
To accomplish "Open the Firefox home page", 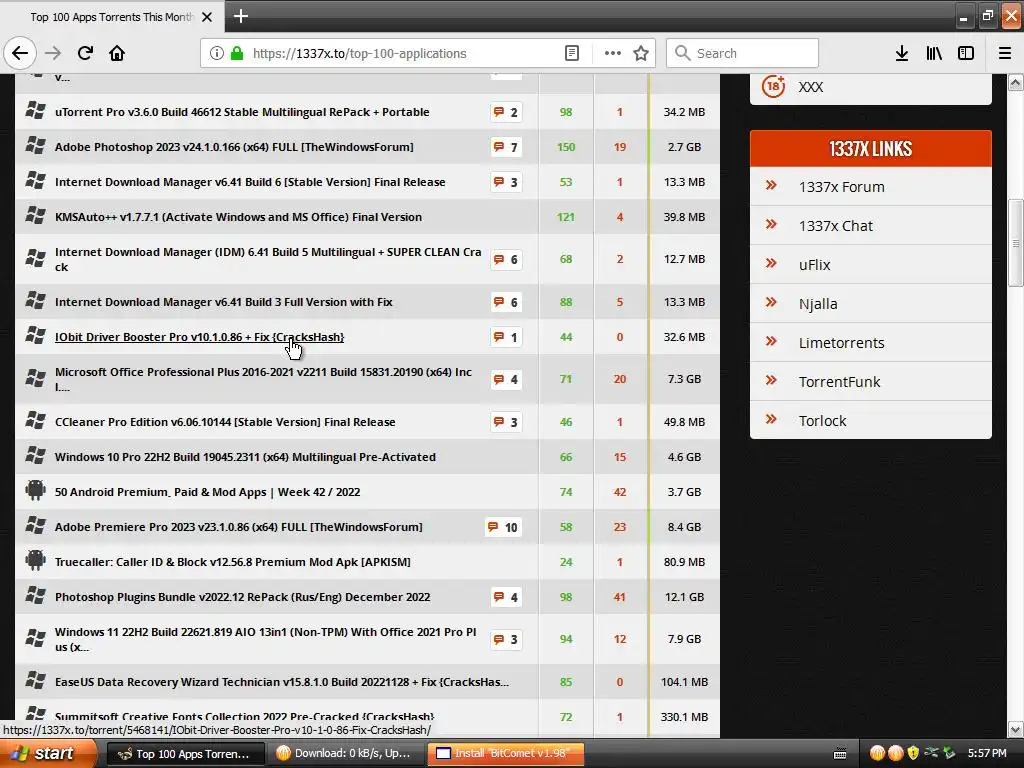I will 117,53.
